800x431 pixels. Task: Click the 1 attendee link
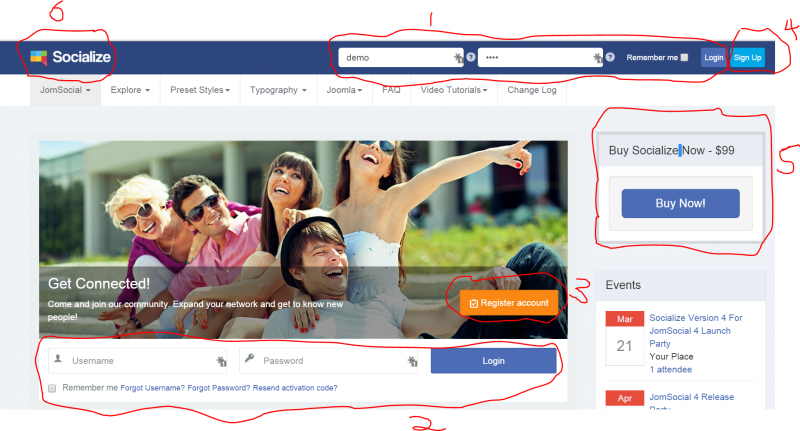pos(670,370)
